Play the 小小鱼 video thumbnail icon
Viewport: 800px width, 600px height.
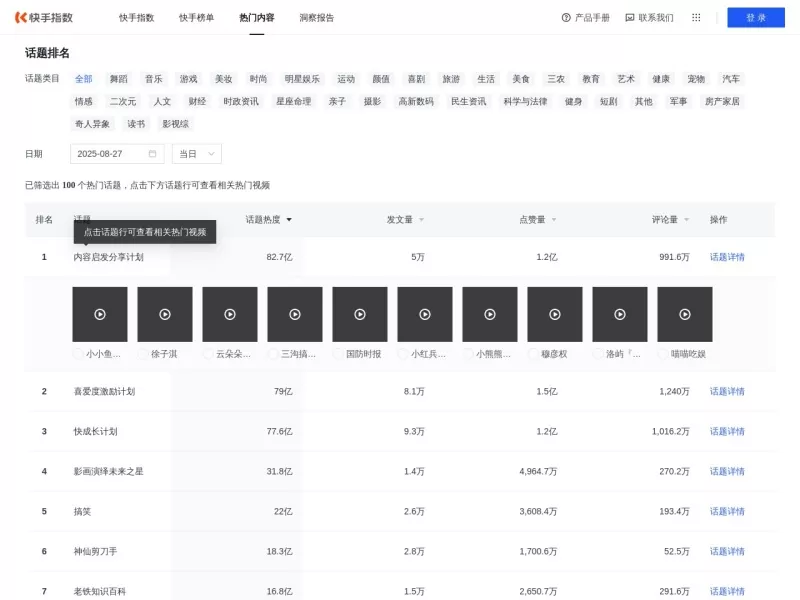coord(100,313)
